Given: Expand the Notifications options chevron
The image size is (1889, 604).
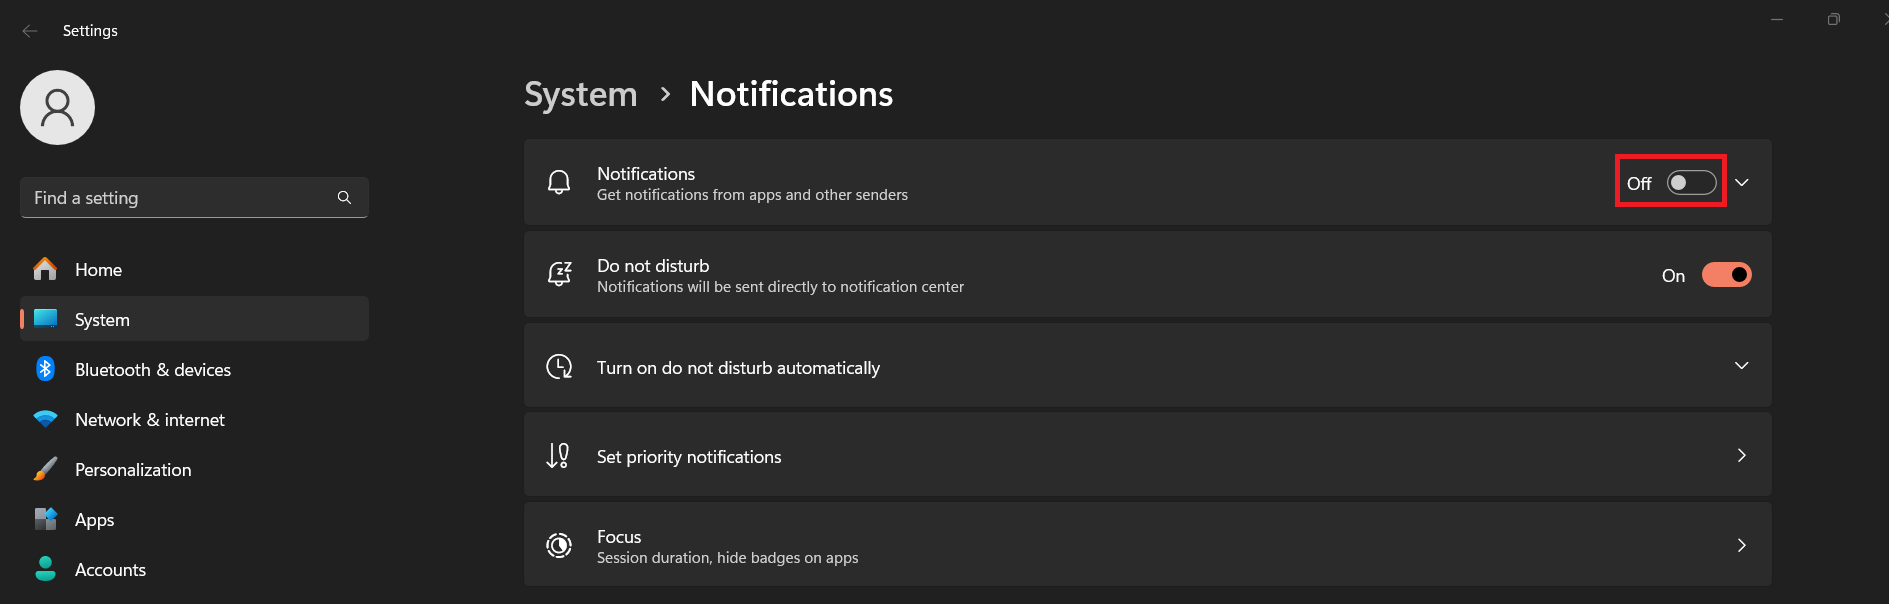Looking at the screenshot, I should click(x=1742, y=183).
